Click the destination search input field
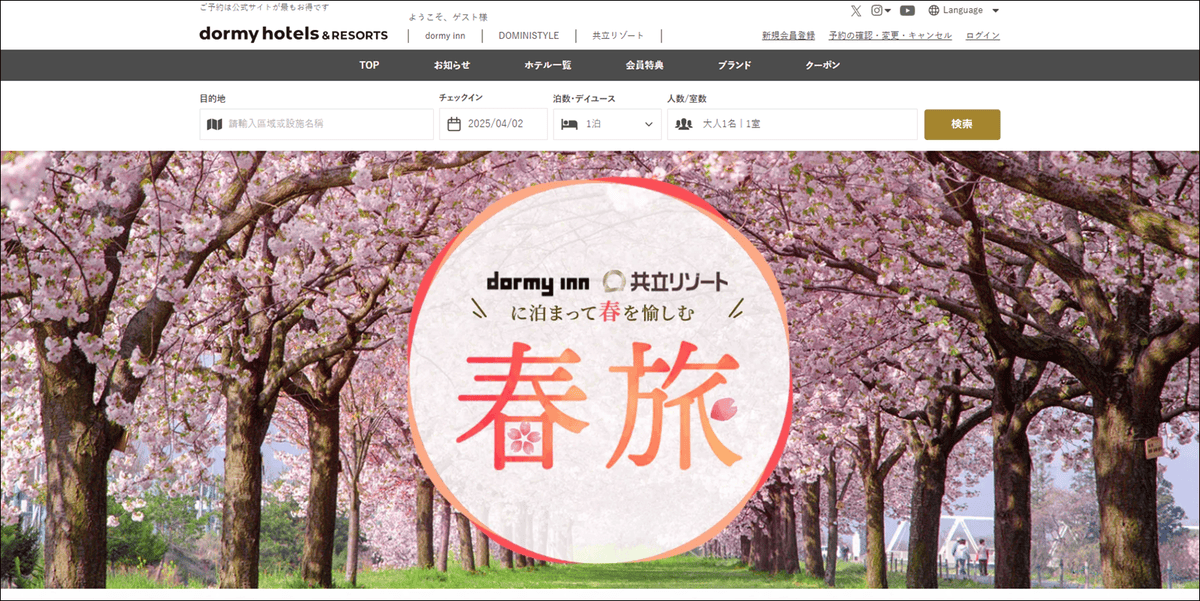This screenshot has height=601, width=1200. tap(317, 124)
